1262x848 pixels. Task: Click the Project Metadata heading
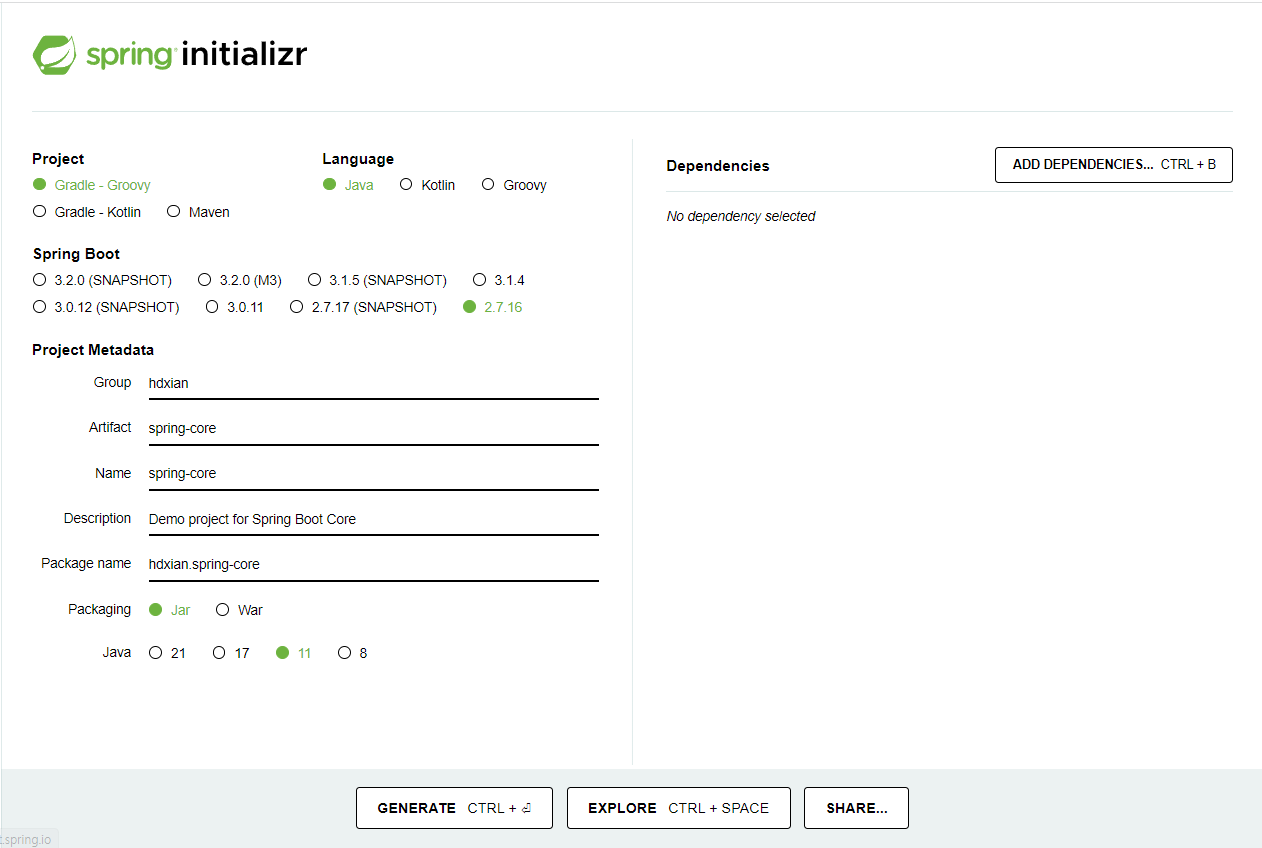coord(93,350)
